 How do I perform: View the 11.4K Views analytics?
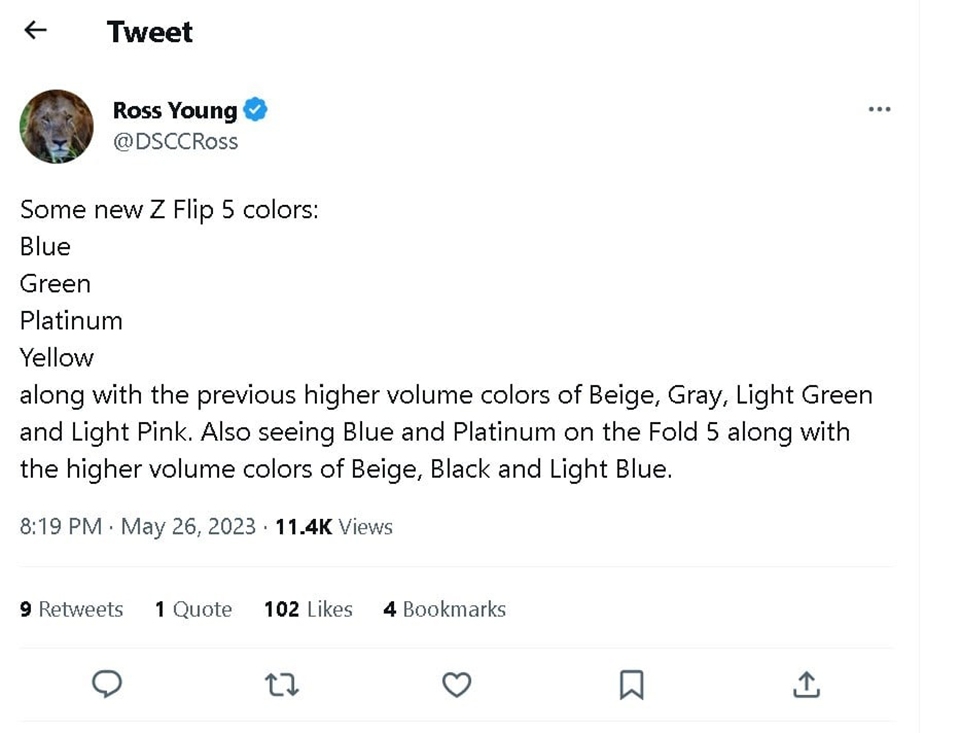pyautogui.click(x=333, y=527)
